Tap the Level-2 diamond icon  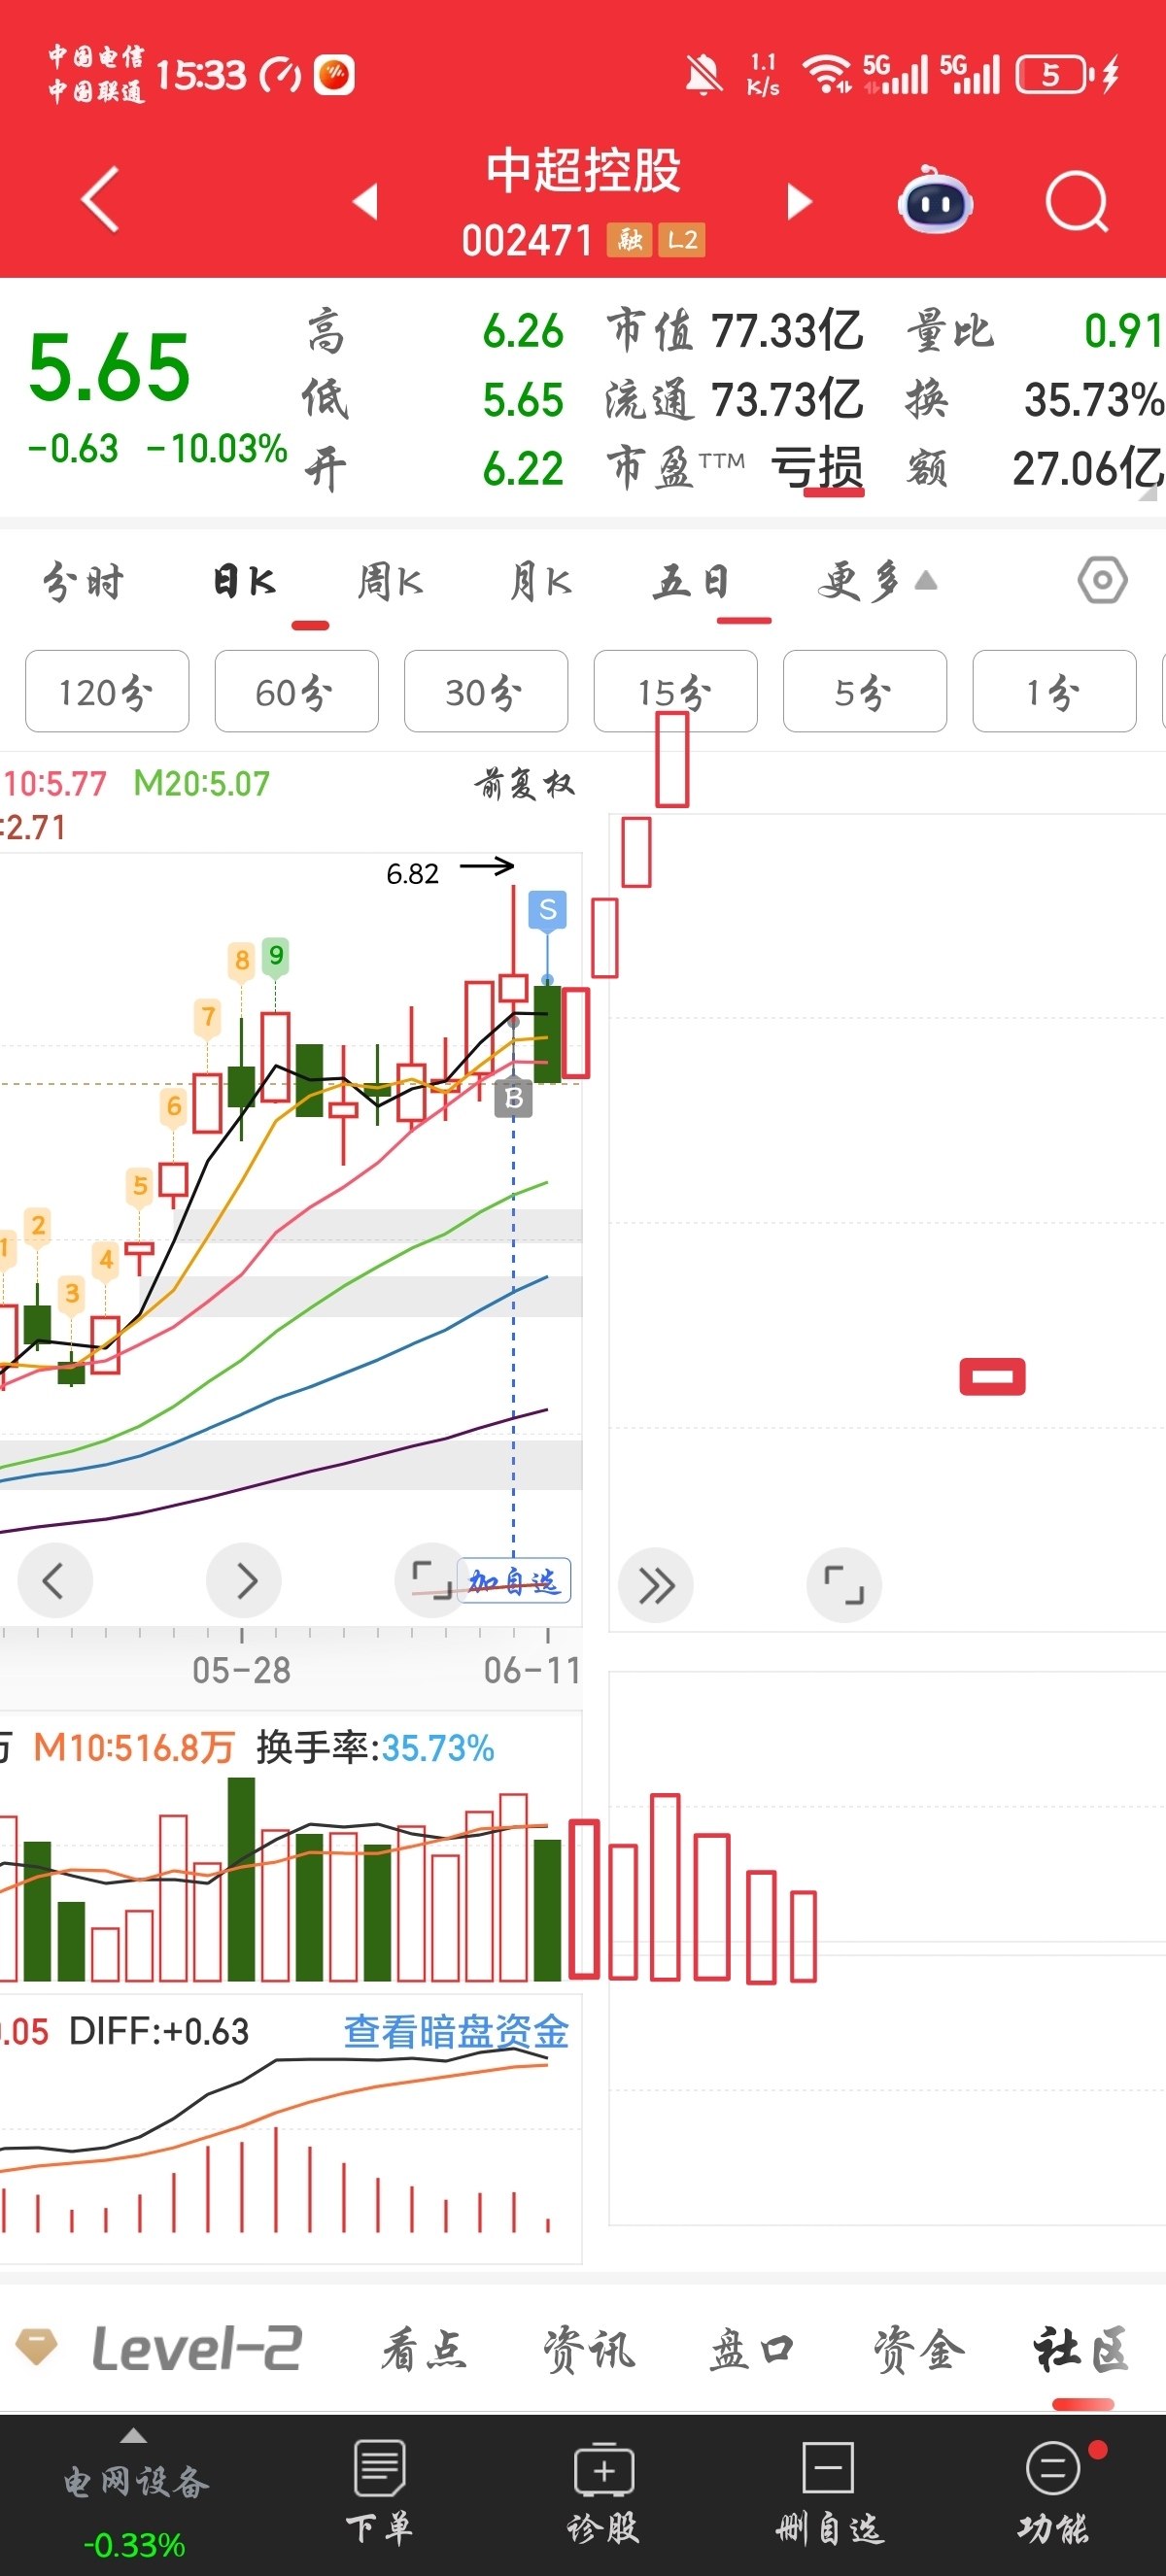coord(37,2346)
